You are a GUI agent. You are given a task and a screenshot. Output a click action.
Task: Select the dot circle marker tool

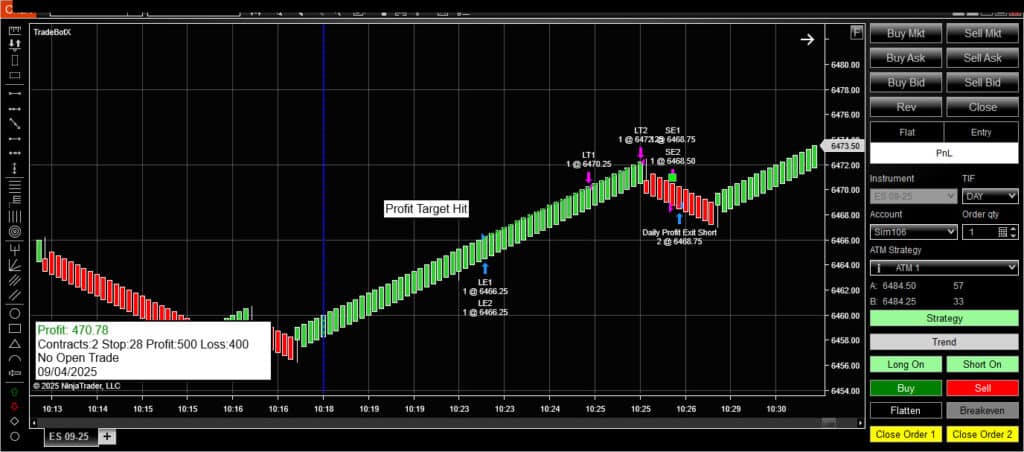coord(15,436)
